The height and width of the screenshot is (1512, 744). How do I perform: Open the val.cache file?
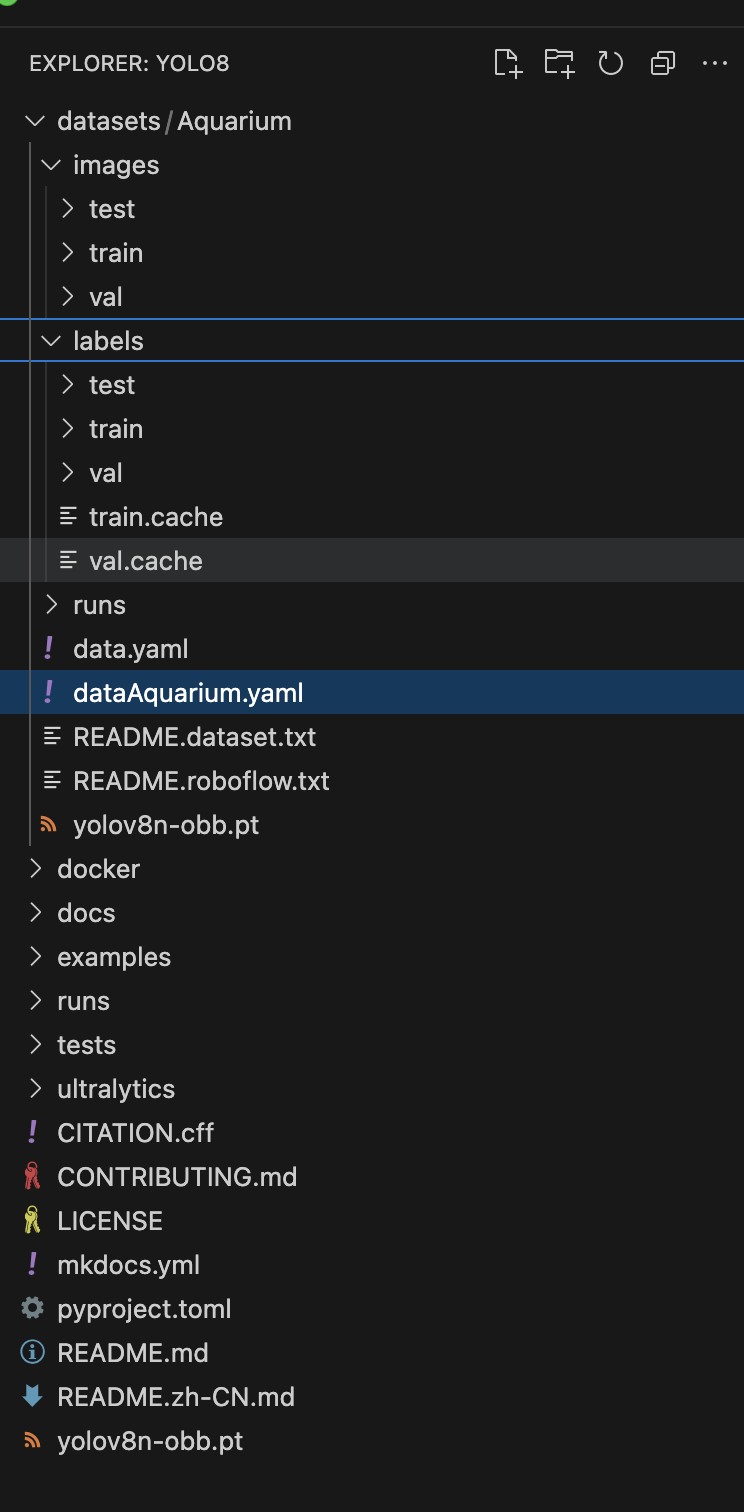pos(146,561)
